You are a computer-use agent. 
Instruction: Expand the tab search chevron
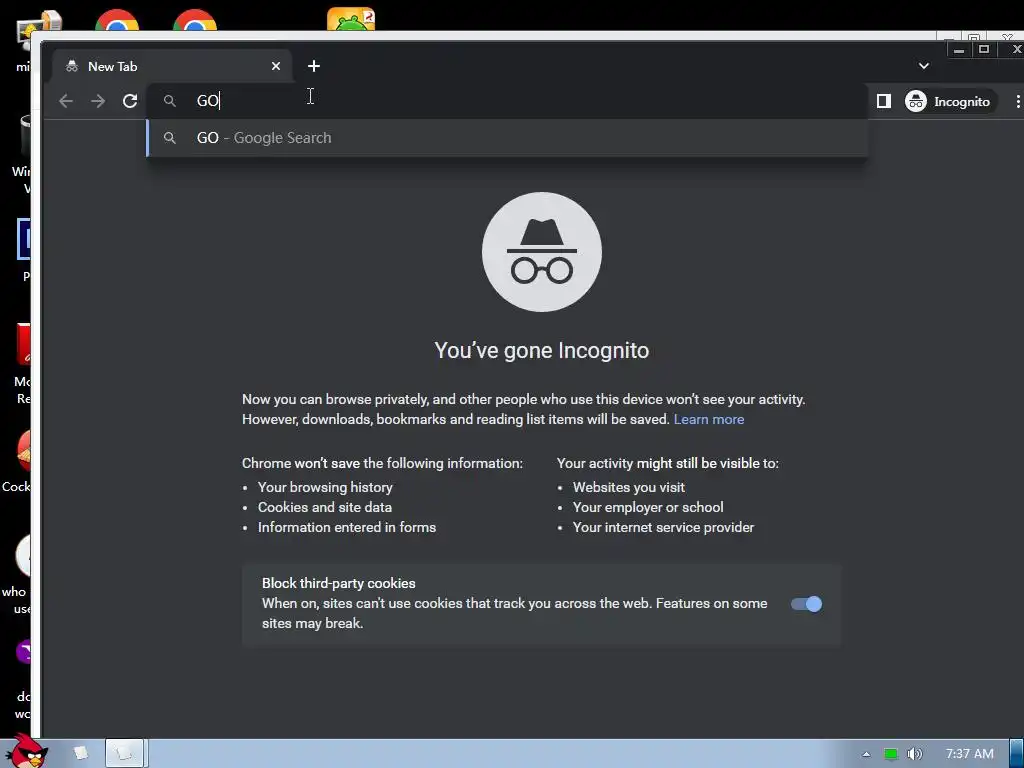923,66
